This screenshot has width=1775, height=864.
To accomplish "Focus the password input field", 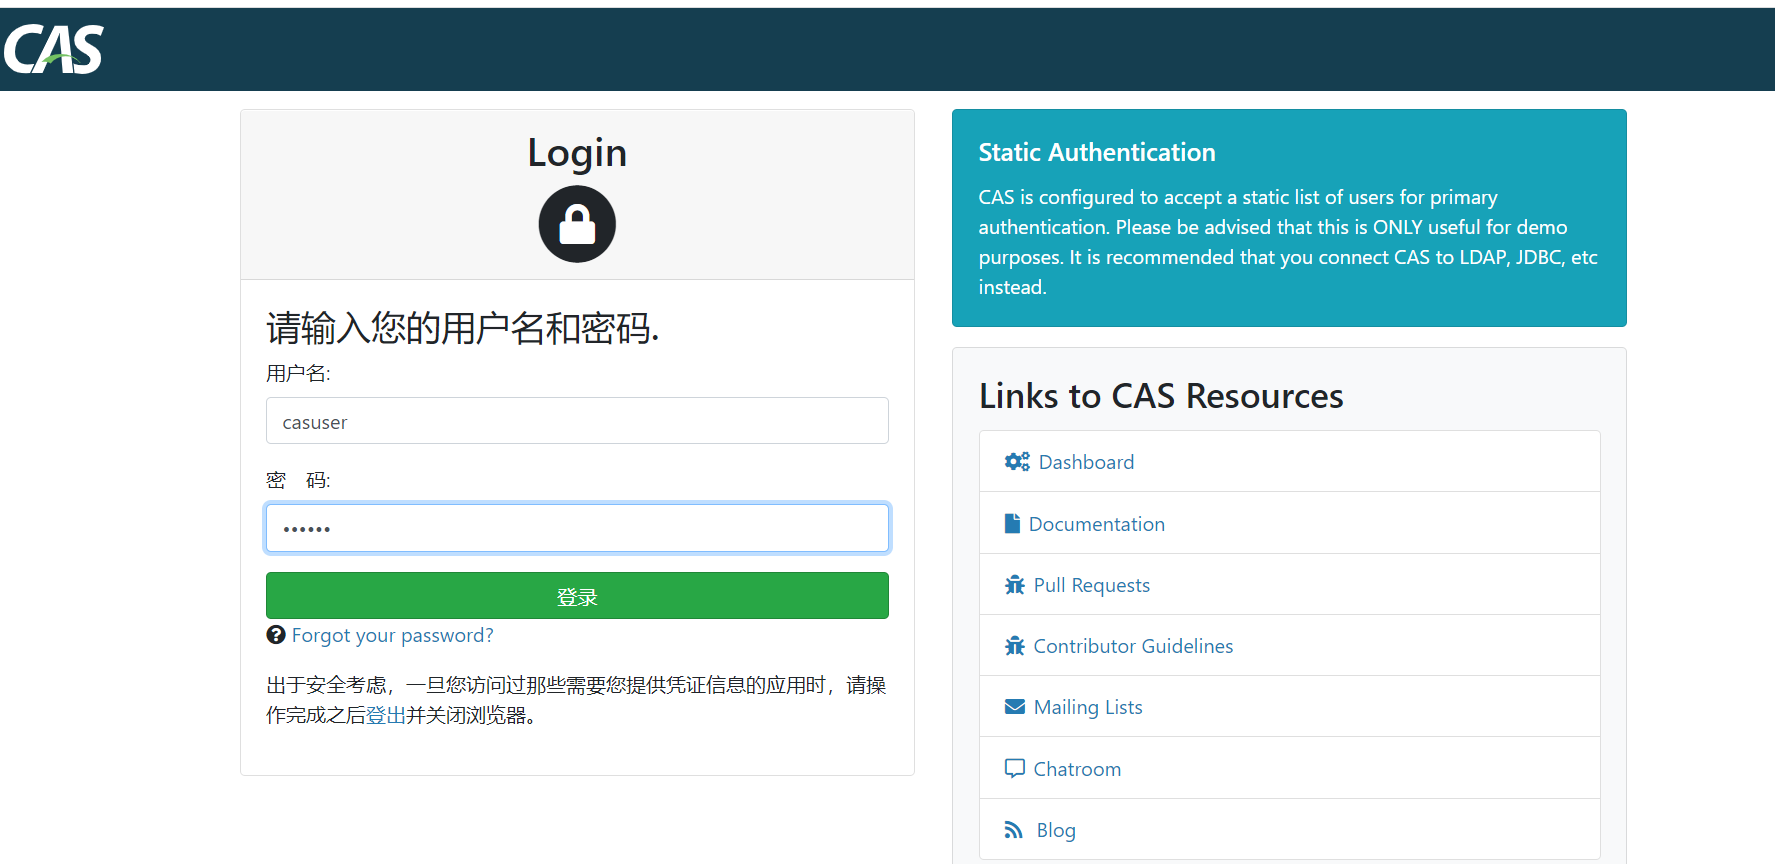I will (x=577, y=528).
